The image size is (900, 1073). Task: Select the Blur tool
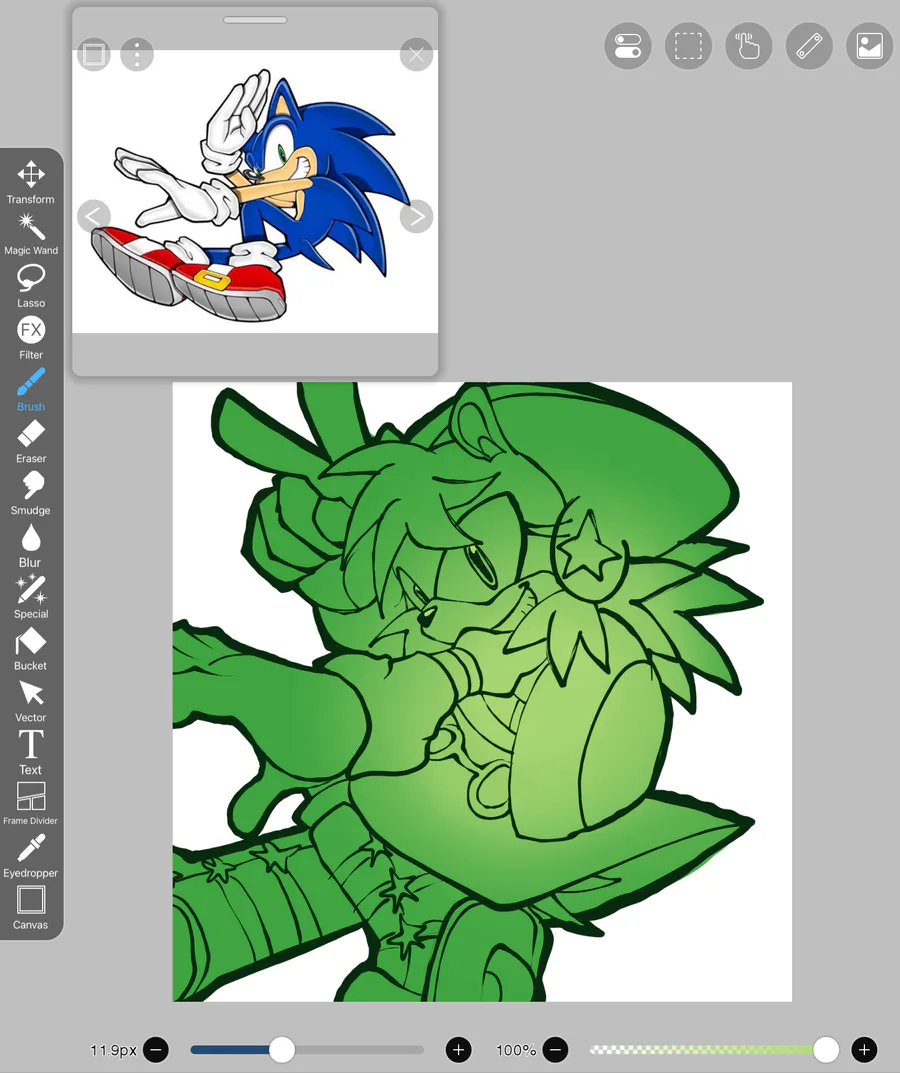31,545
